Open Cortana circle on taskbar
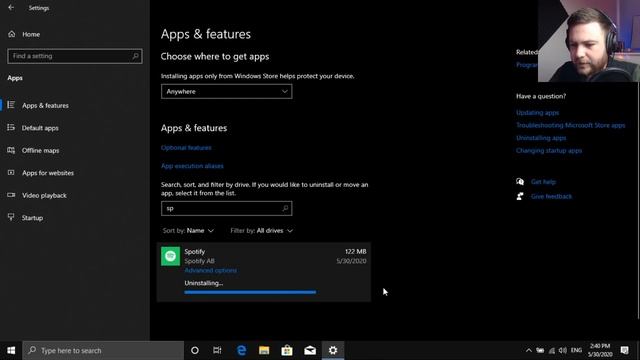 click(195, 350)
